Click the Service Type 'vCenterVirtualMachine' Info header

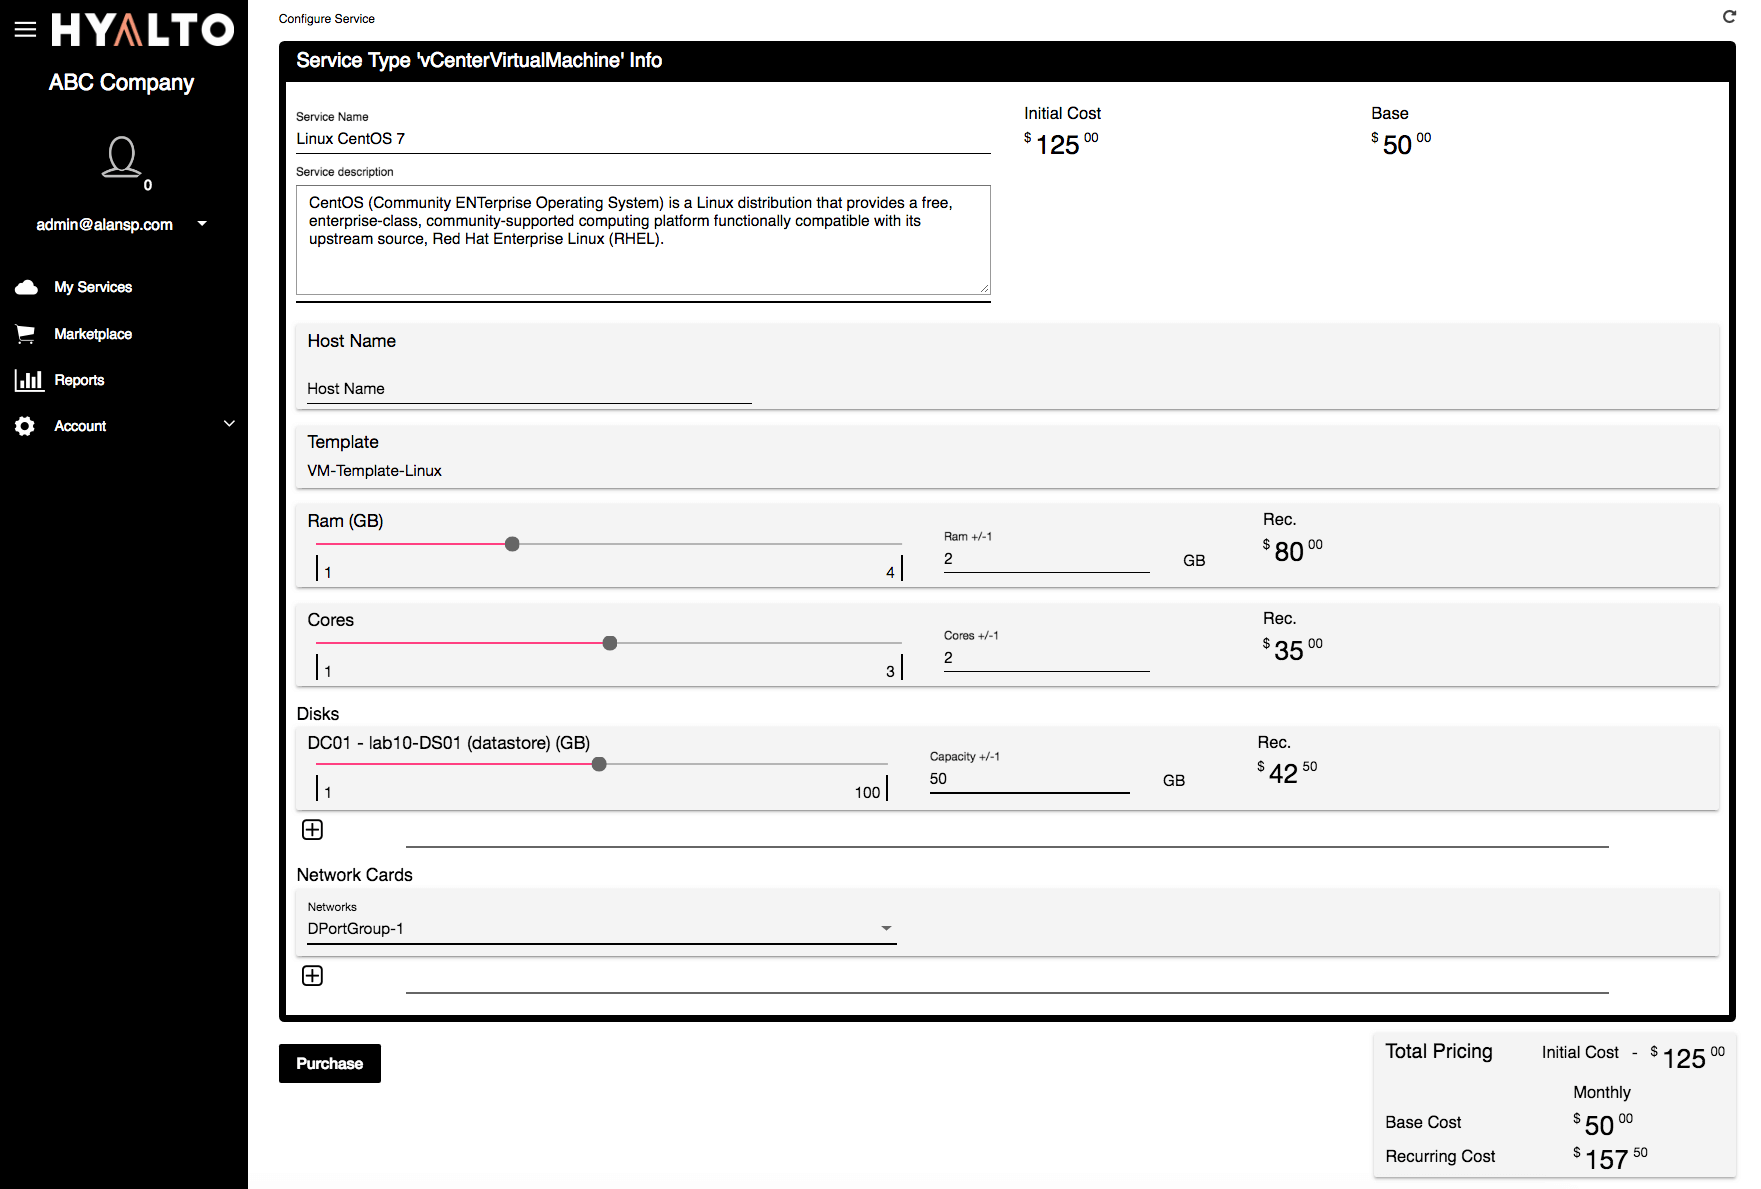479,60
